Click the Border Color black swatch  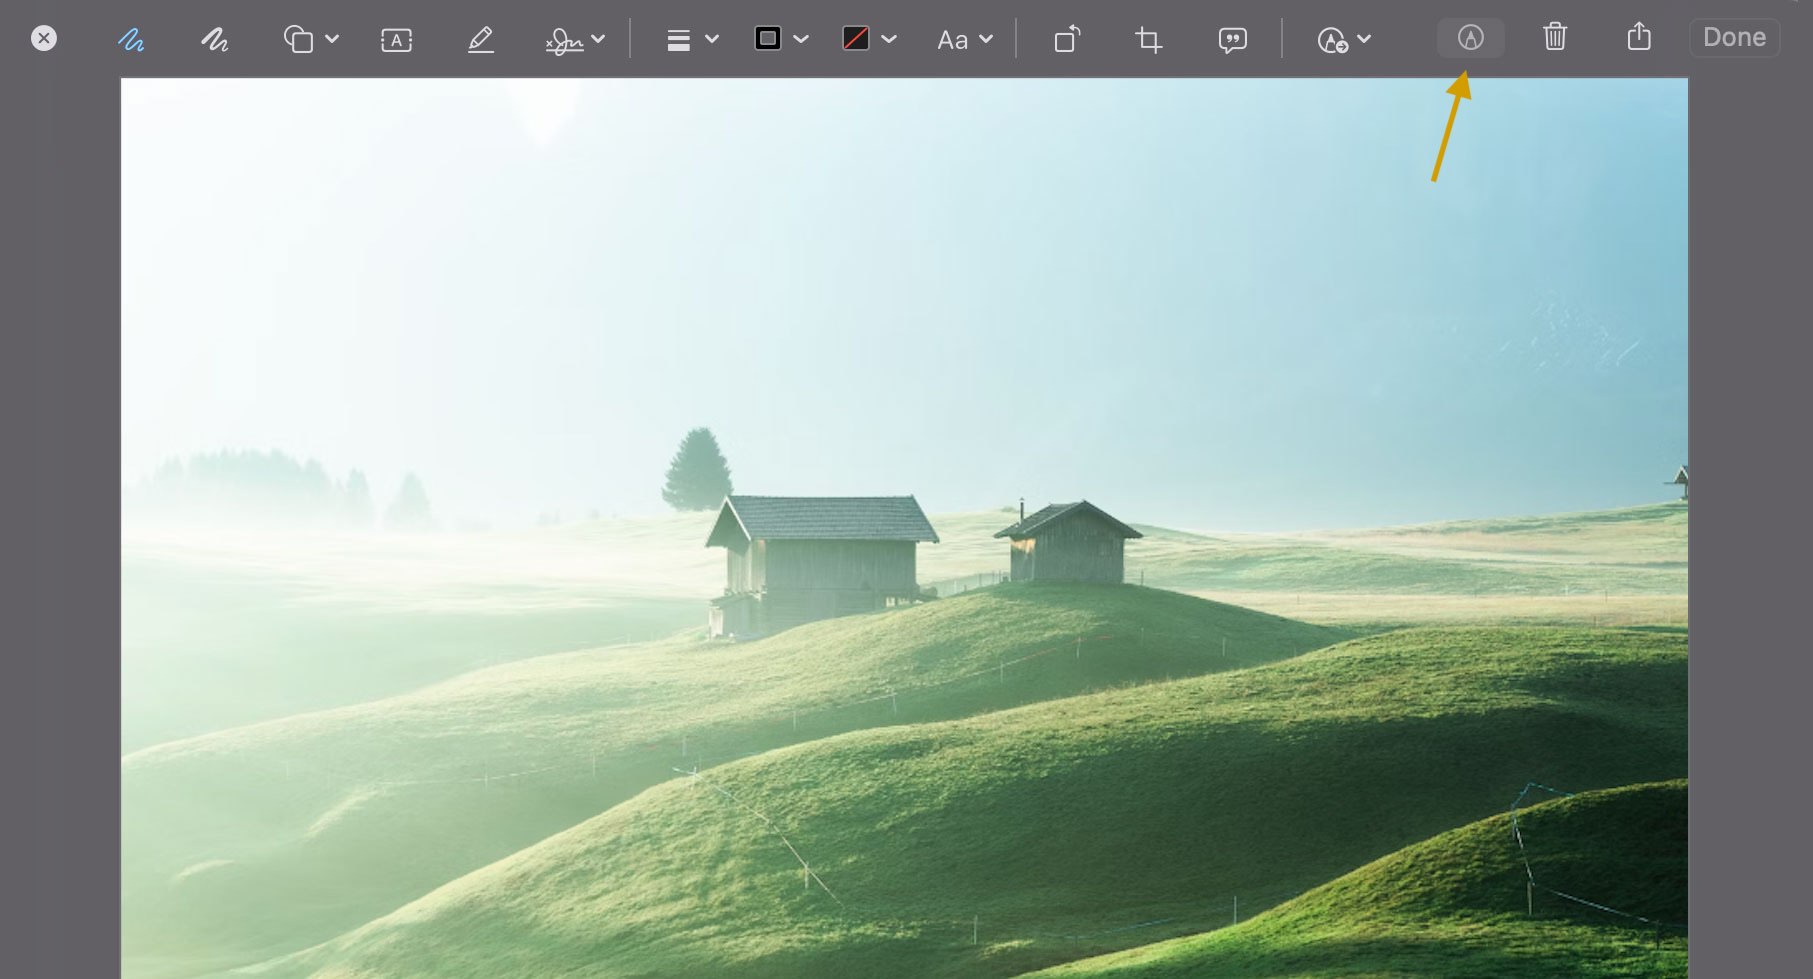pos(768,39)
